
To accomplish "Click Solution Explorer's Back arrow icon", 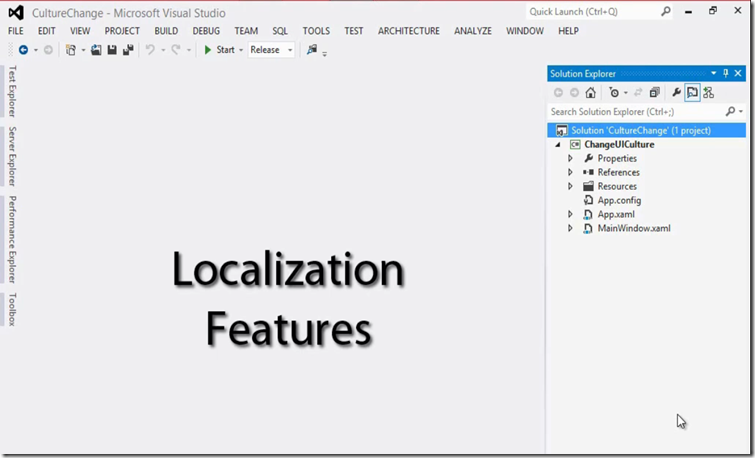I will click(558, 92).
